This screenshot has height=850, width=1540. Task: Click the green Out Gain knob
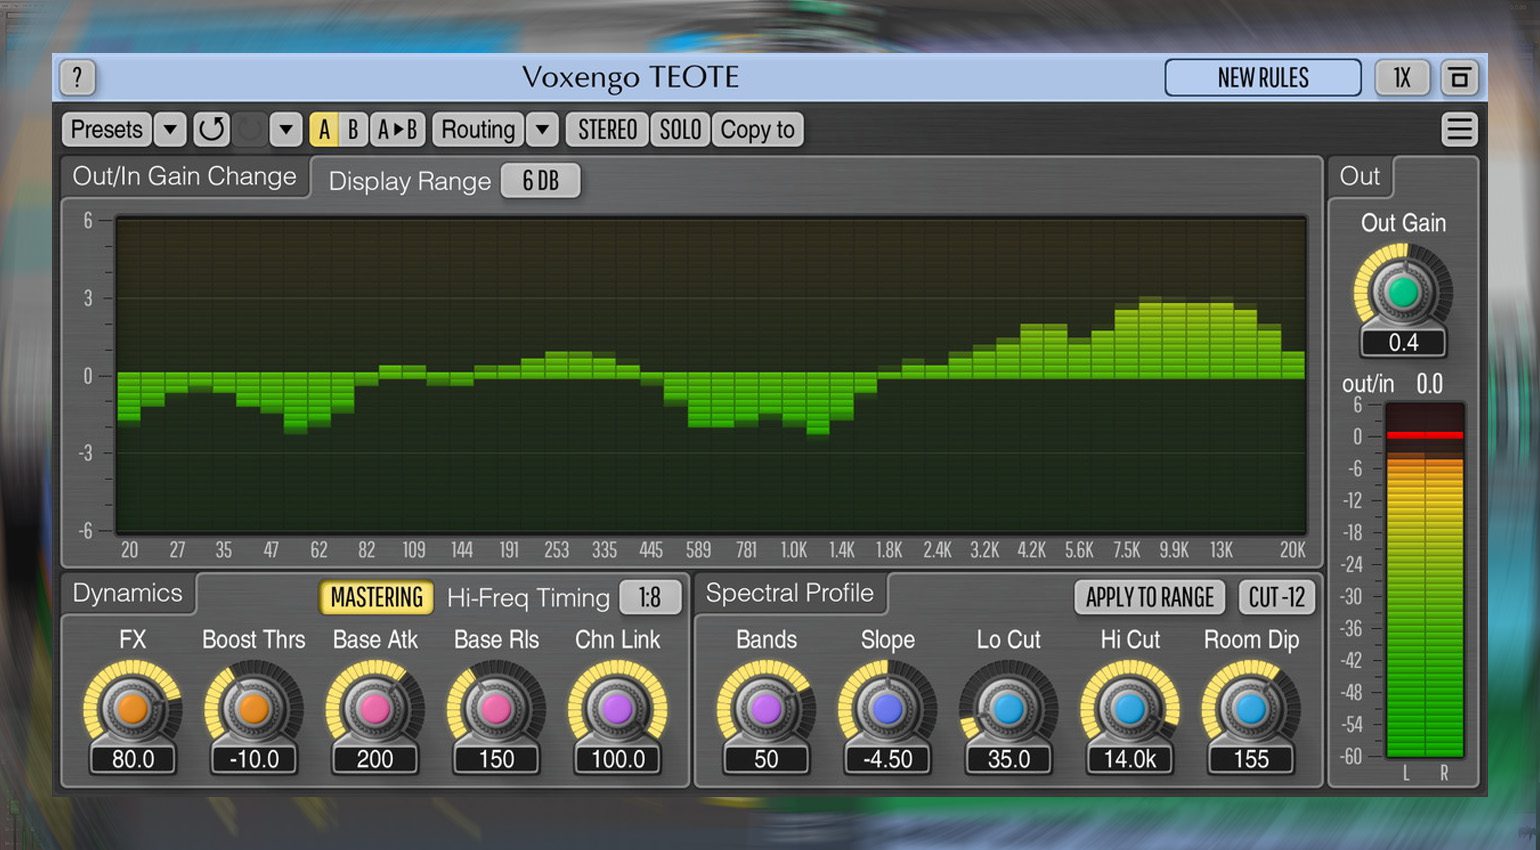click(x=1402, y=292)
